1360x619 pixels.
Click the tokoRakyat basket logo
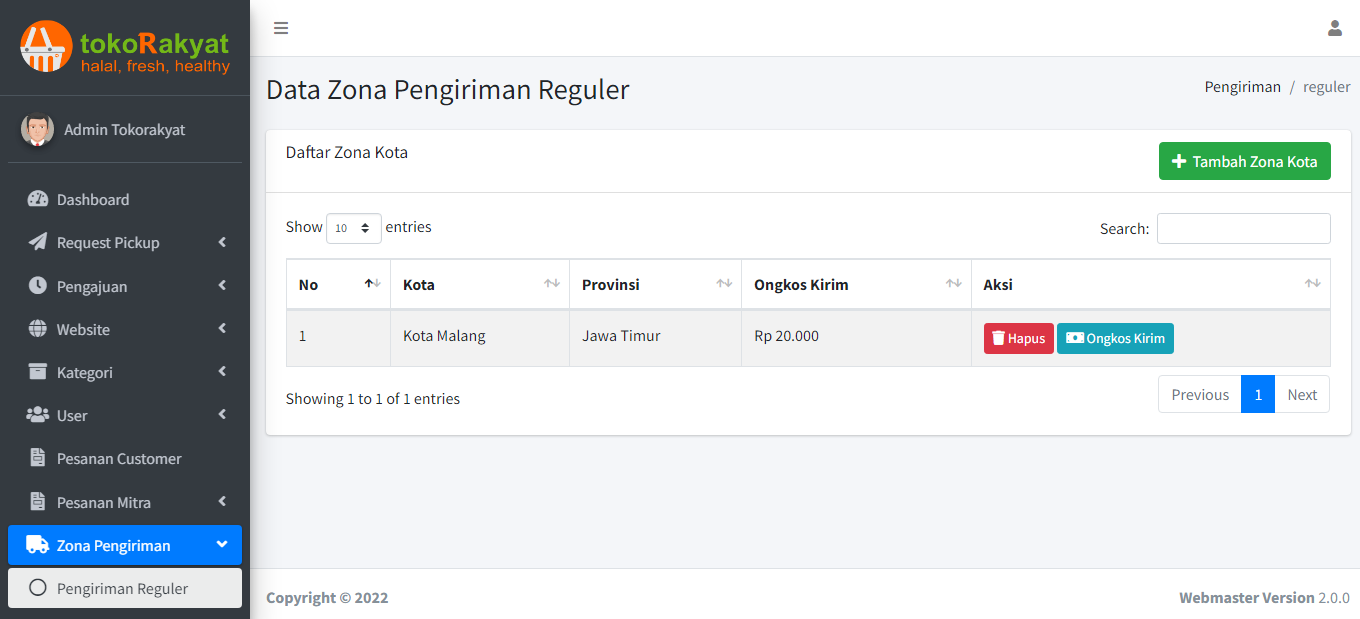click(46, 46)
